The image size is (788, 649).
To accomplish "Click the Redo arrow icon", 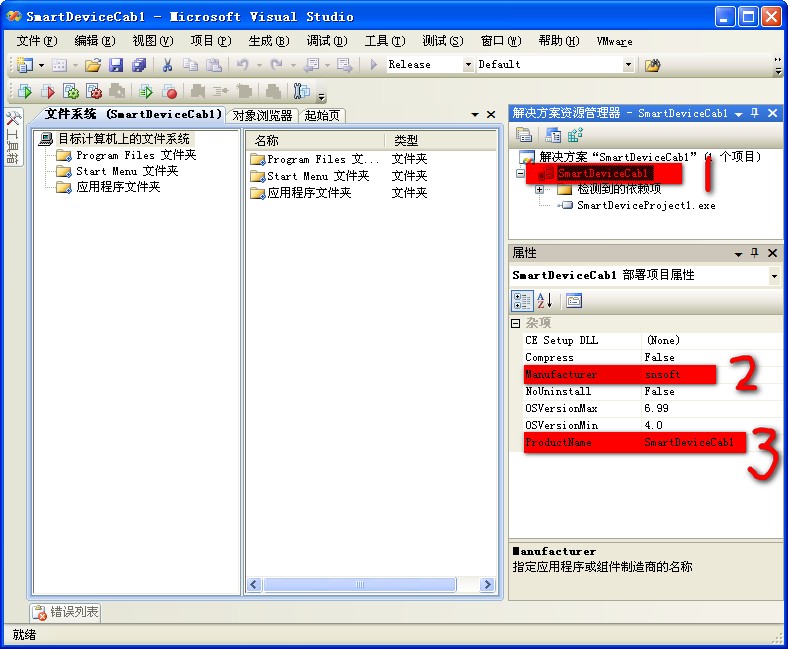I will (x=276, y=65).
